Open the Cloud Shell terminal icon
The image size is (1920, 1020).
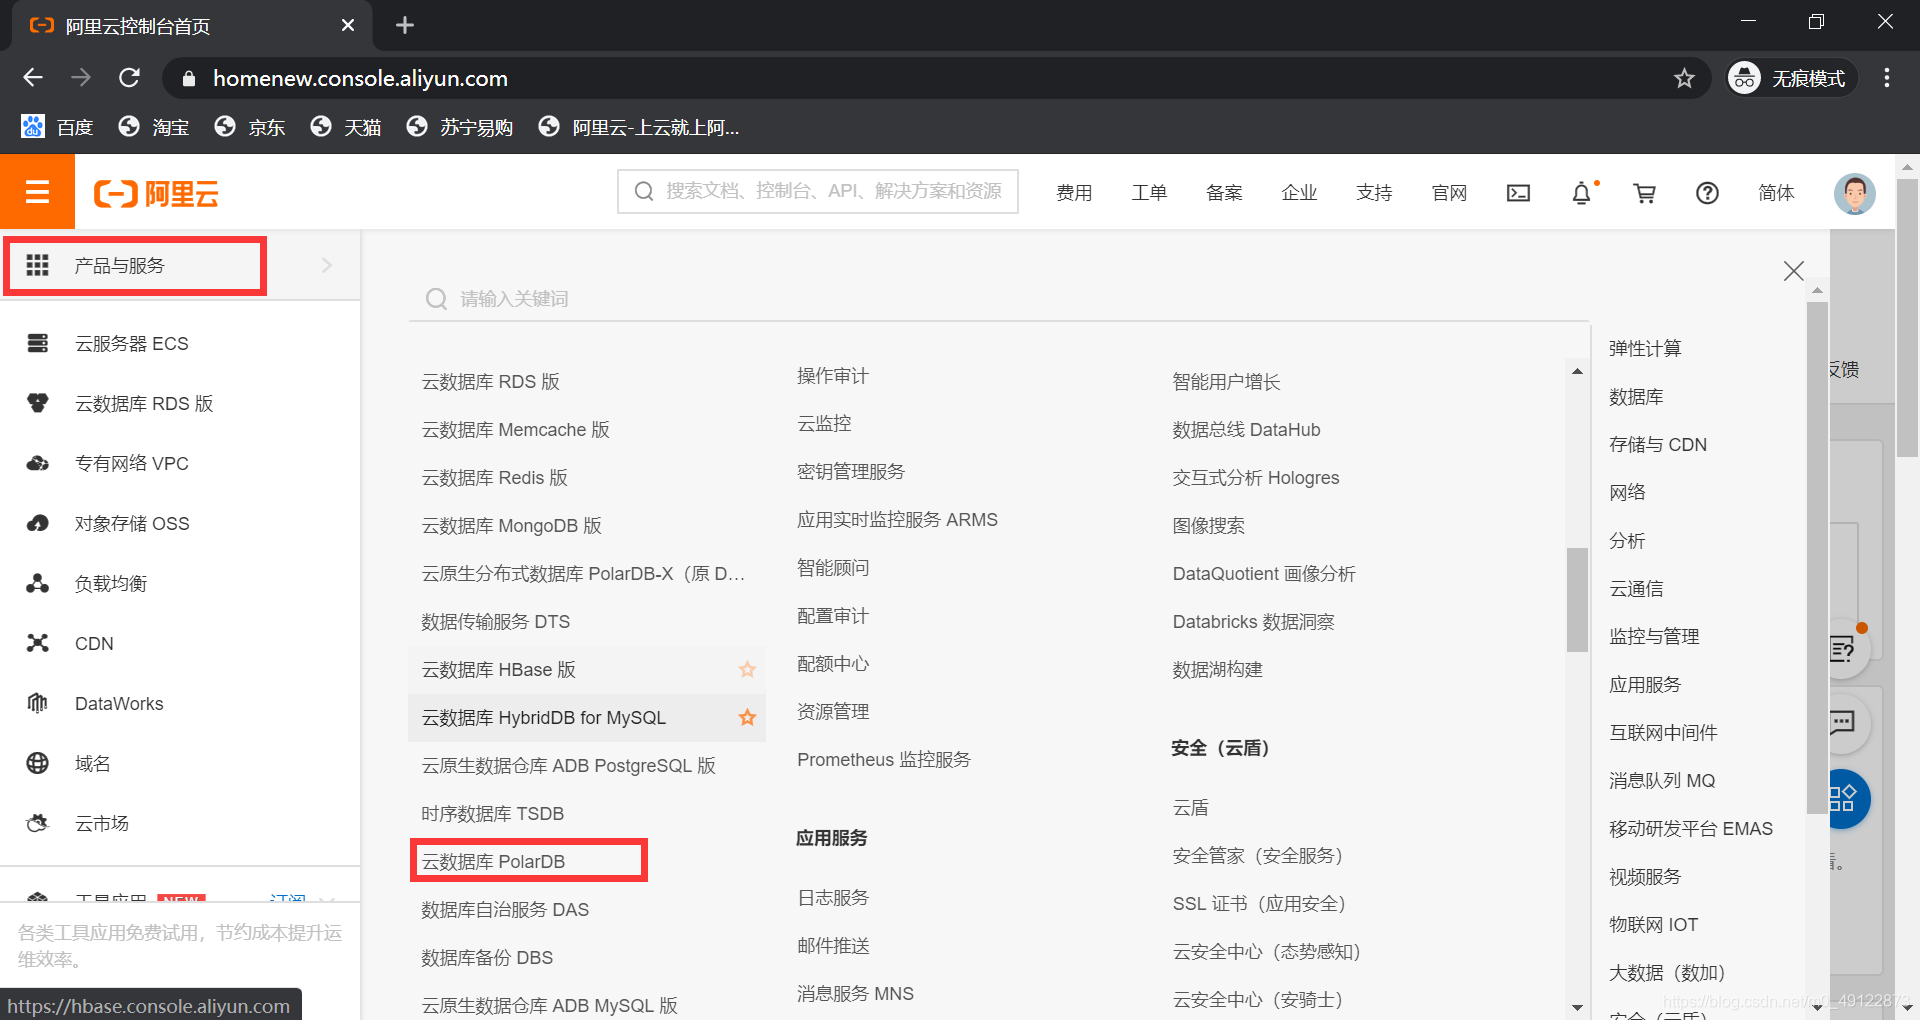point(1518,193)
